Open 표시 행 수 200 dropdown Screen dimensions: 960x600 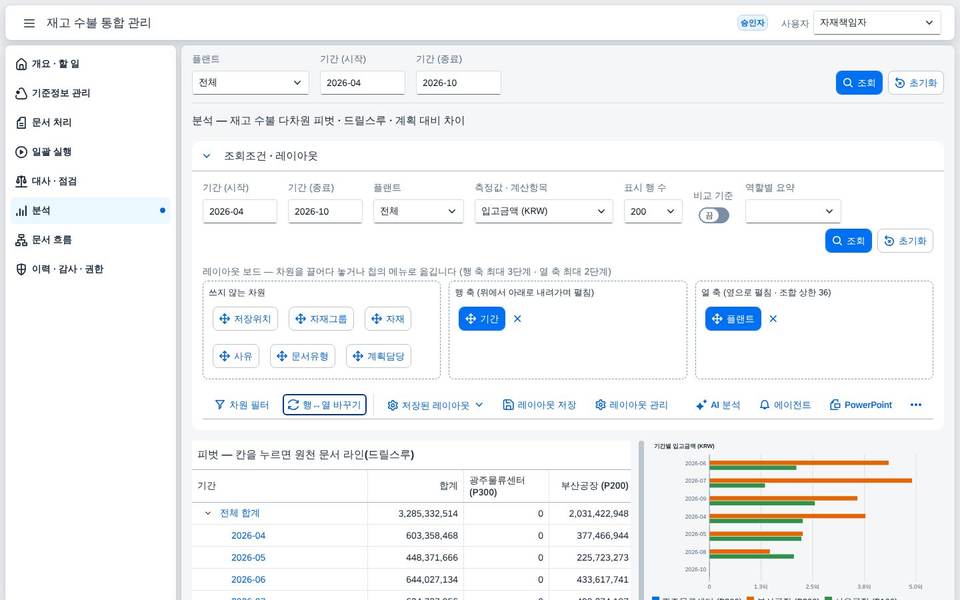point(653,211)
